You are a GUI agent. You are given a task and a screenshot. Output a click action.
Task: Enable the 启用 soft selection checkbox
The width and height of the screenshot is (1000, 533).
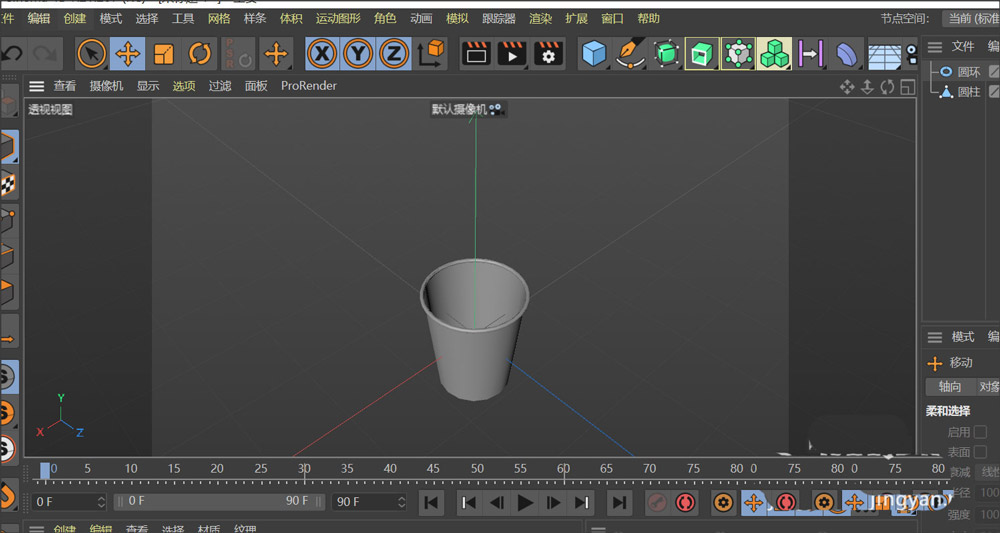click(980, 432)
